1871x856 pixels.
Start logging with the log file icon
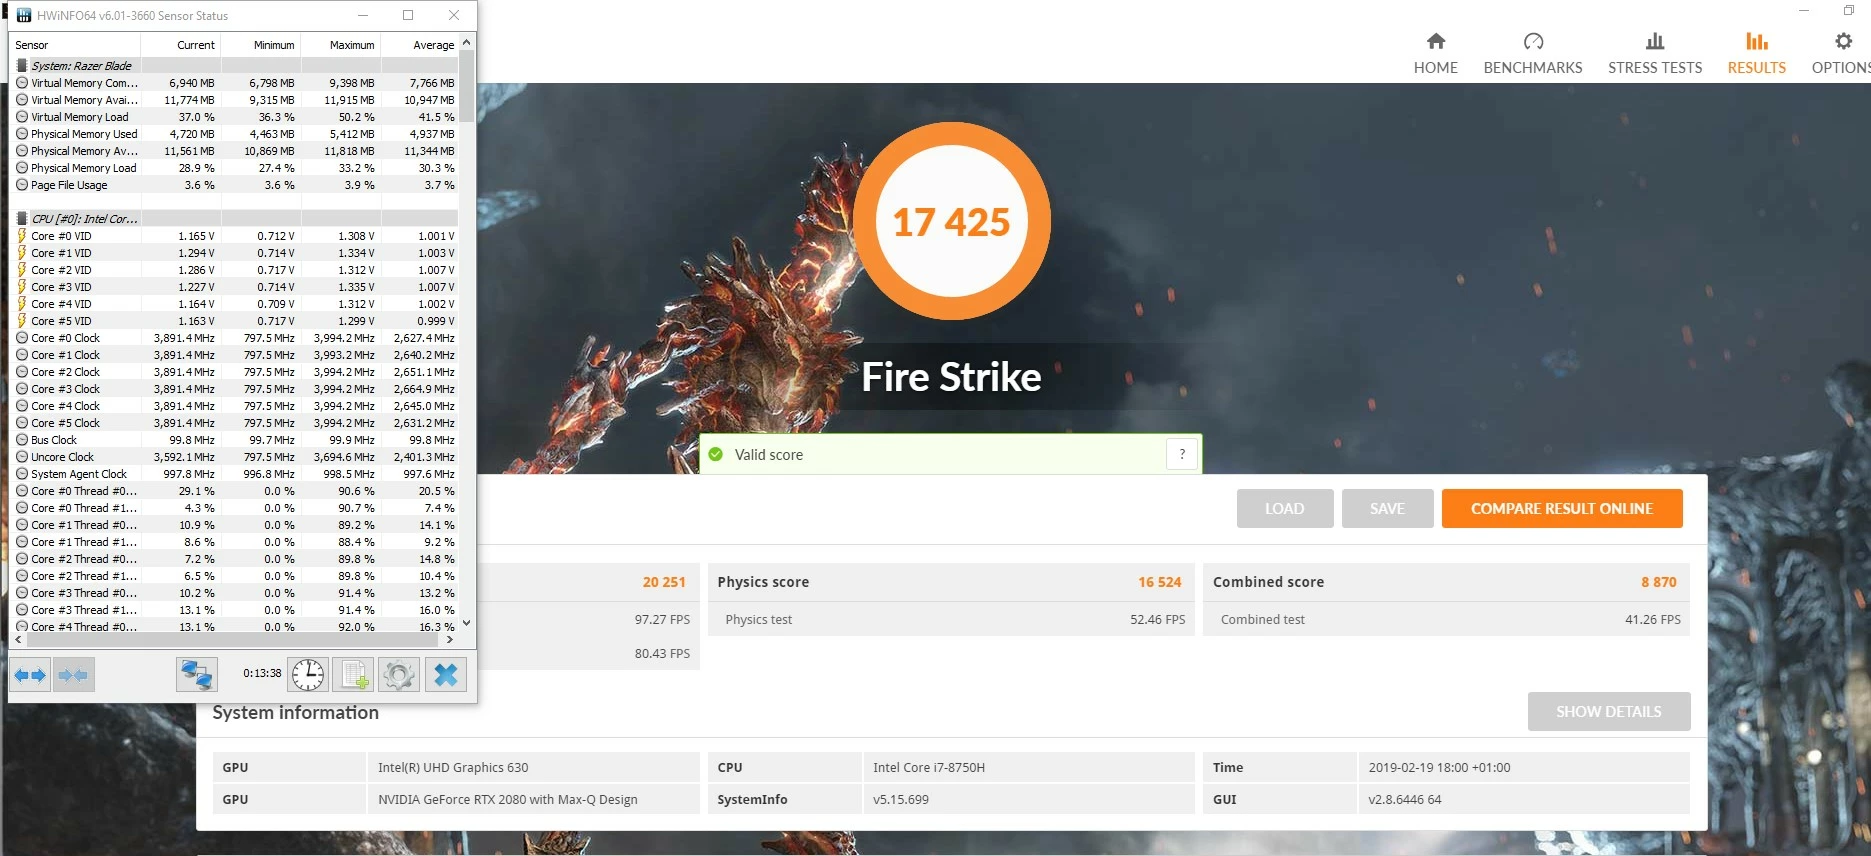[x=353, y=675]
